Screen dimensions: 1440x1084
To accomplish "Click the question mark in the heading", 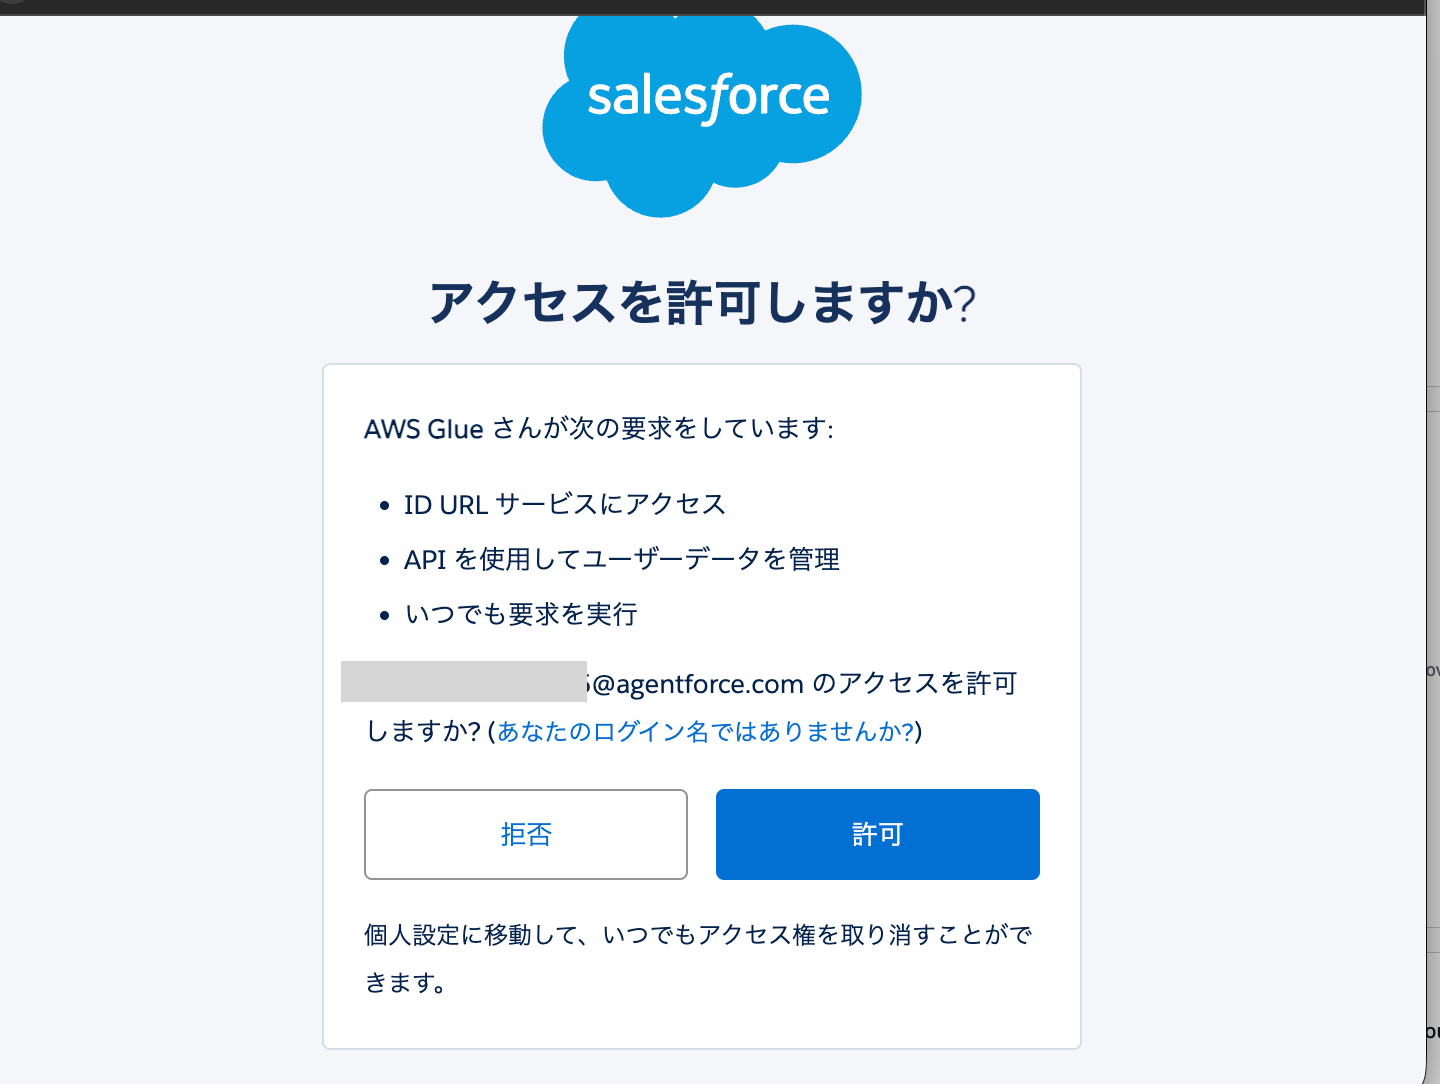I will 965,304.
